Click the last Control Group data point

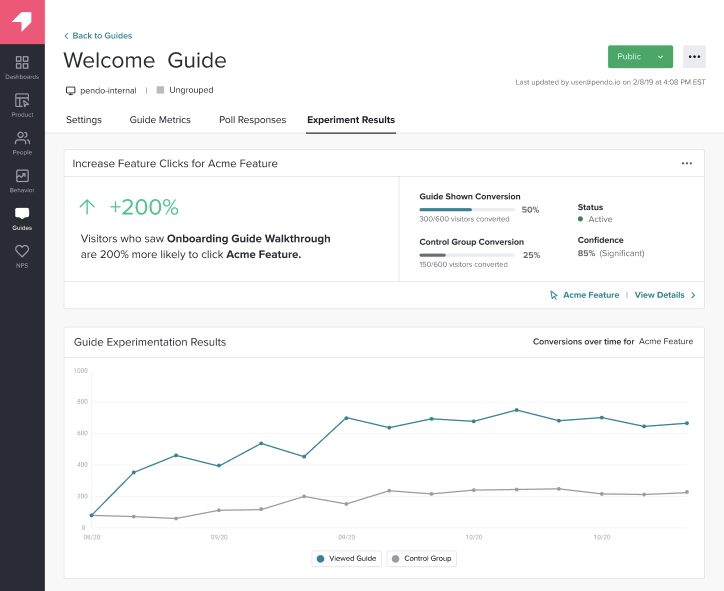click(687, 492)
